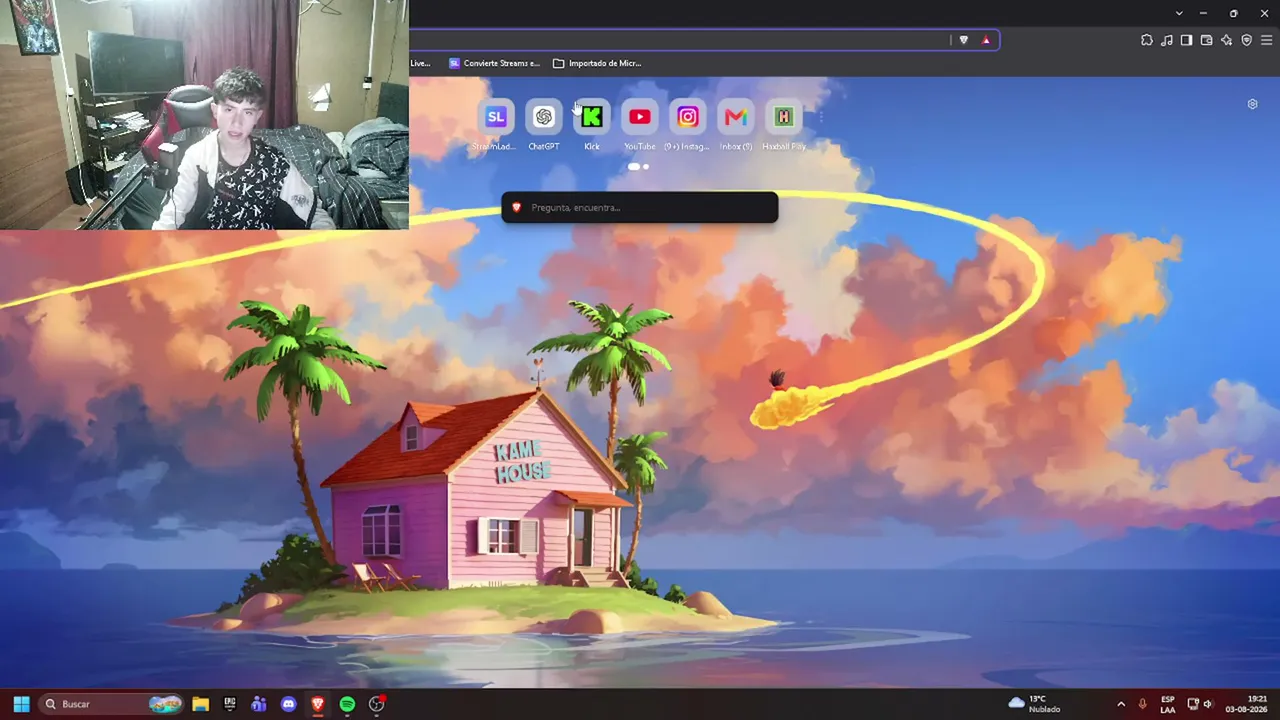Open the OBS Studio taskbar icon
Screen dimensions: 1280x720
click(377, 704)
